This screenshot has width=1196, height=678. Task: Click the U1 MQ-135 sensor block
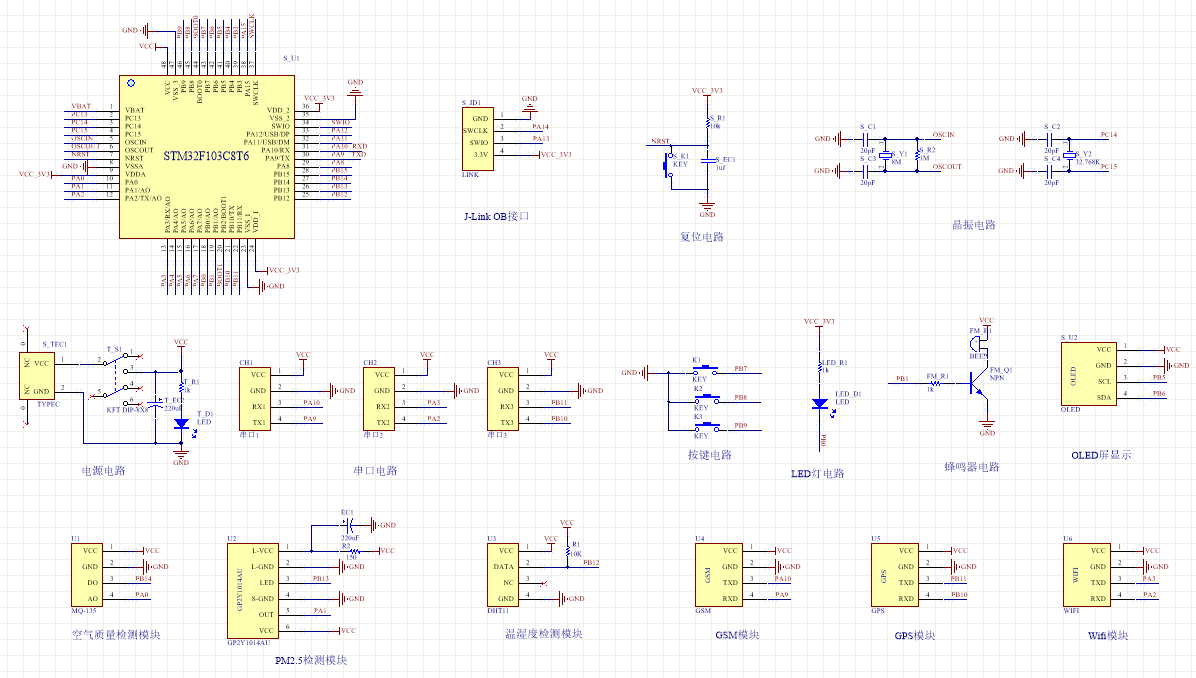pyautogui.click(x=89, y=574)
